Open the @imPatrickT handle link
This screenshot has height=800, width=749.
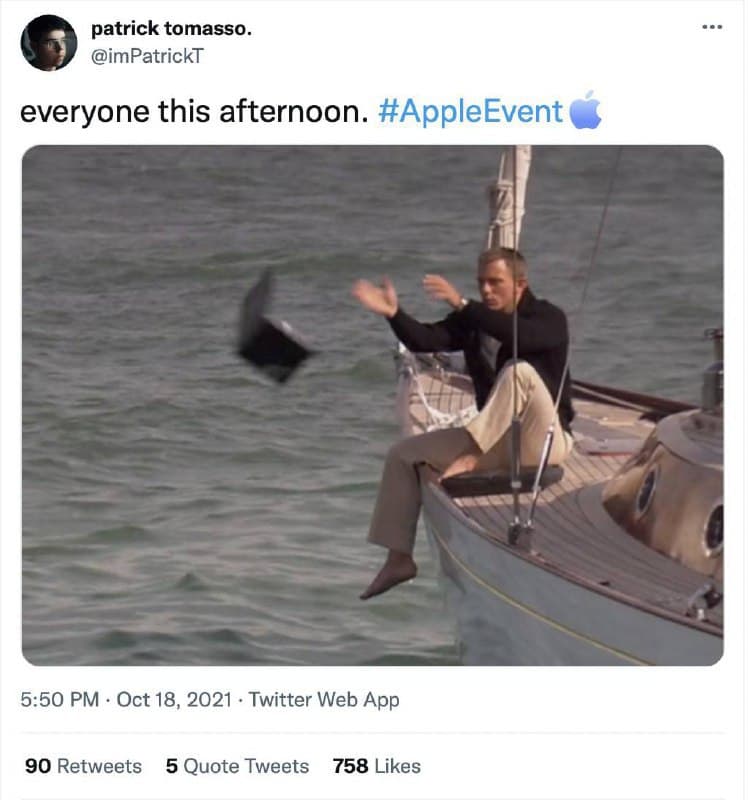(x=147, y=56)
